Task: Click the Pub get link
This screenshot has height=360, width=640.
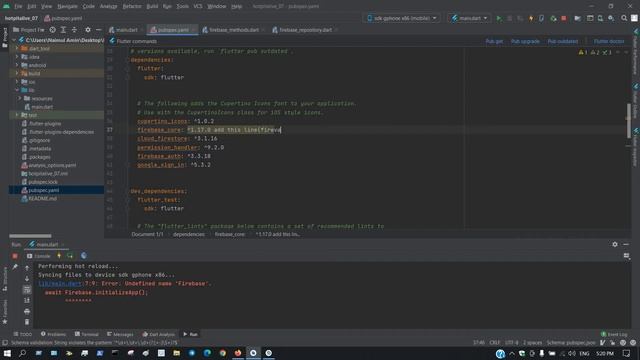Action: pos(494,41)
